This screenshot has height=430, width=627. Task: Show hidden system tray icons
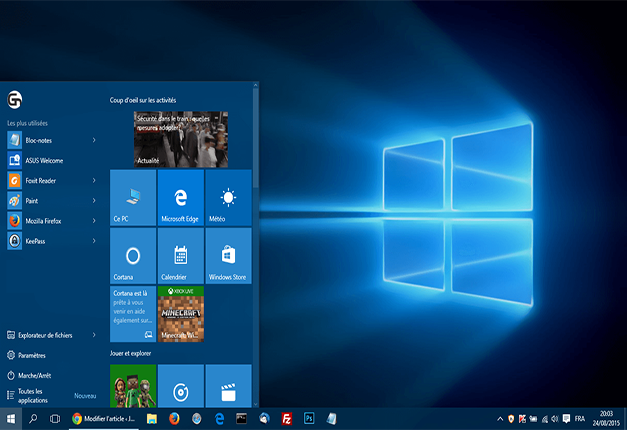point(500,418)
